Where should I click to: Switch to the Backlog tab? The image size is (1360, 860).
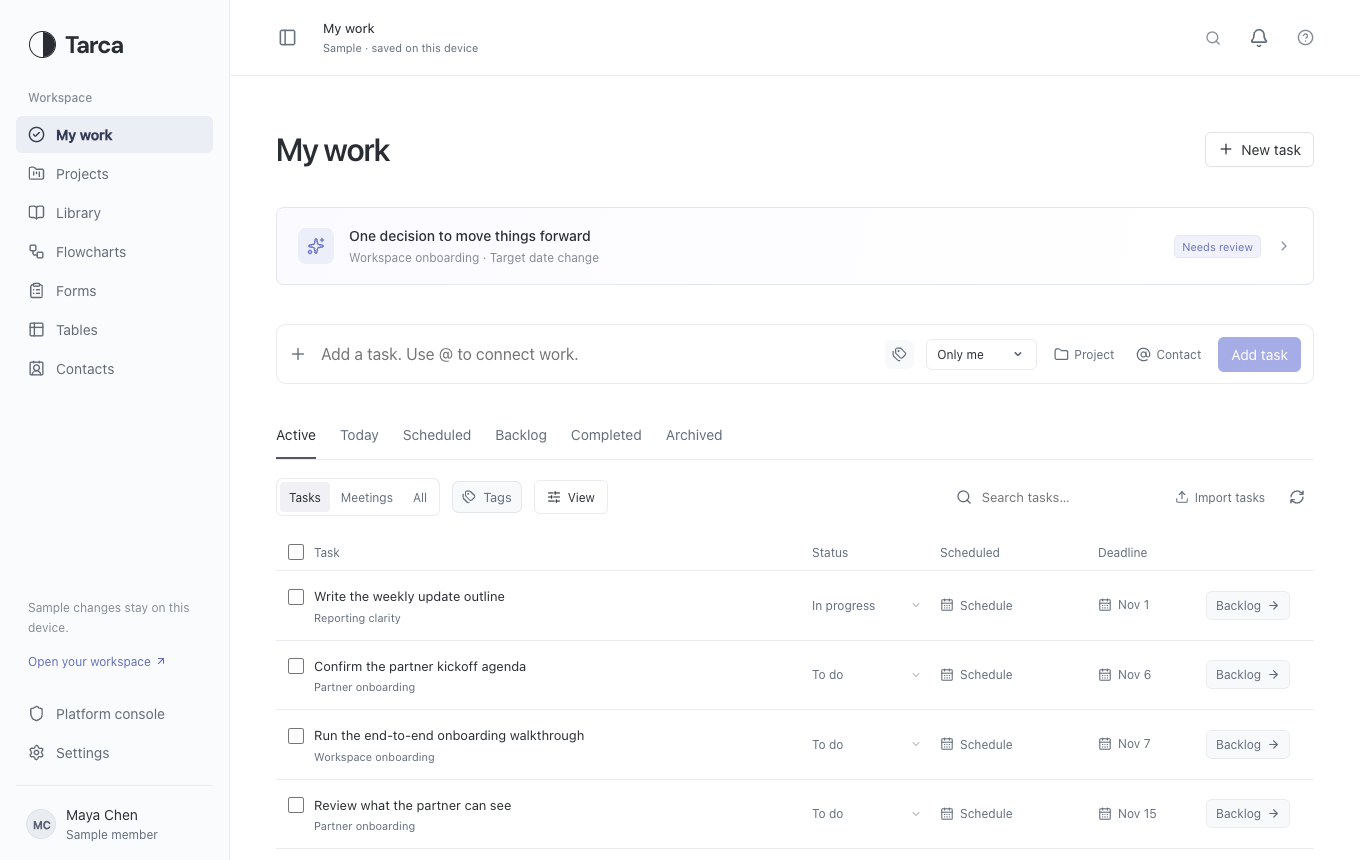click(521, 435)
